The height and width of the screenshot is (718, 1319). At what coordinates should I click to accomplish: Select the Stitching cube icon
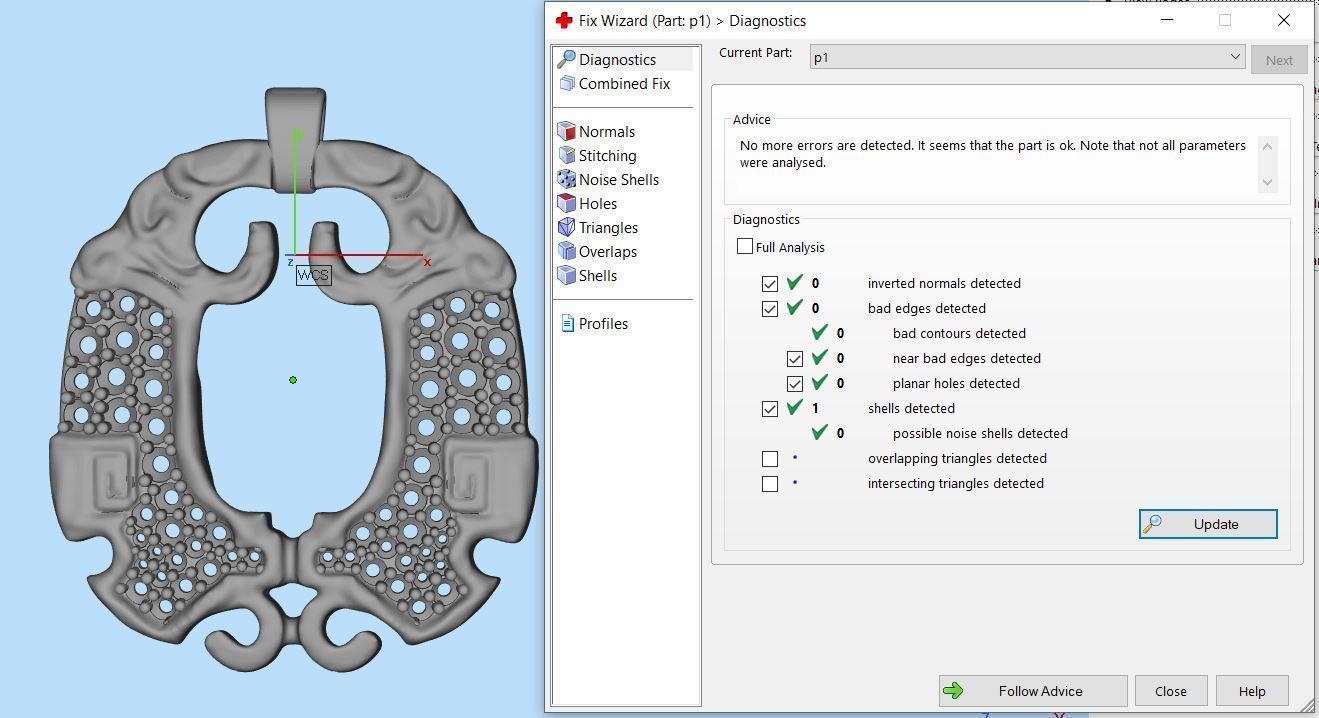coord(567,156)
